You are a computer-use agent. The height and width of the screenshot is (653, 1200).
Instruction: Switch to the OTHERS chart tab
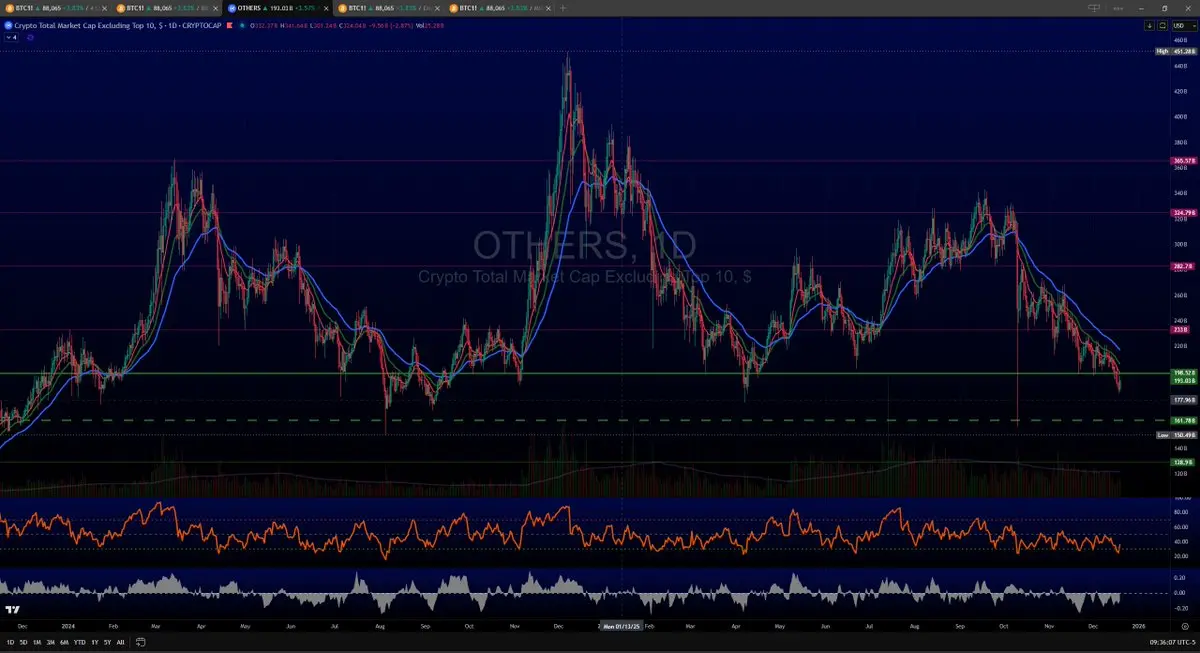278,7
